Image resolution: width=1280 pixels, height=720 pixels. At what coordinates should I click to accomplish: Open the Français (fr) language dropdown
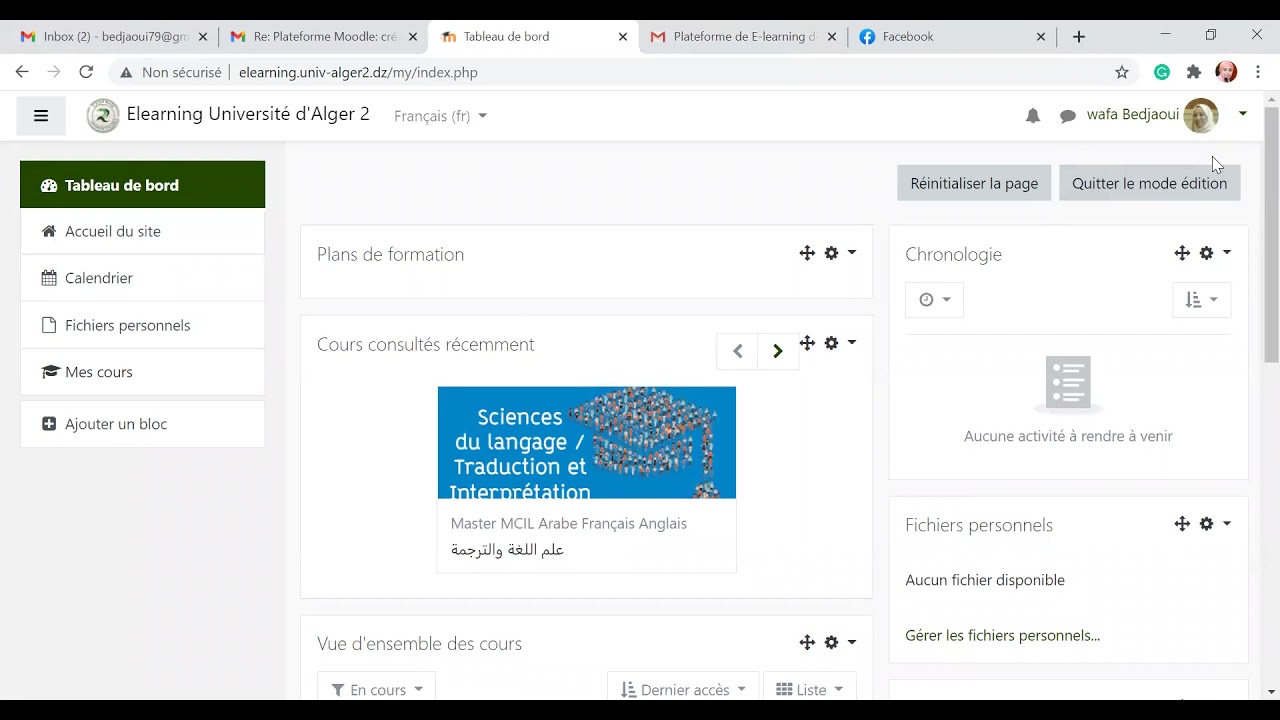point(440,116)
